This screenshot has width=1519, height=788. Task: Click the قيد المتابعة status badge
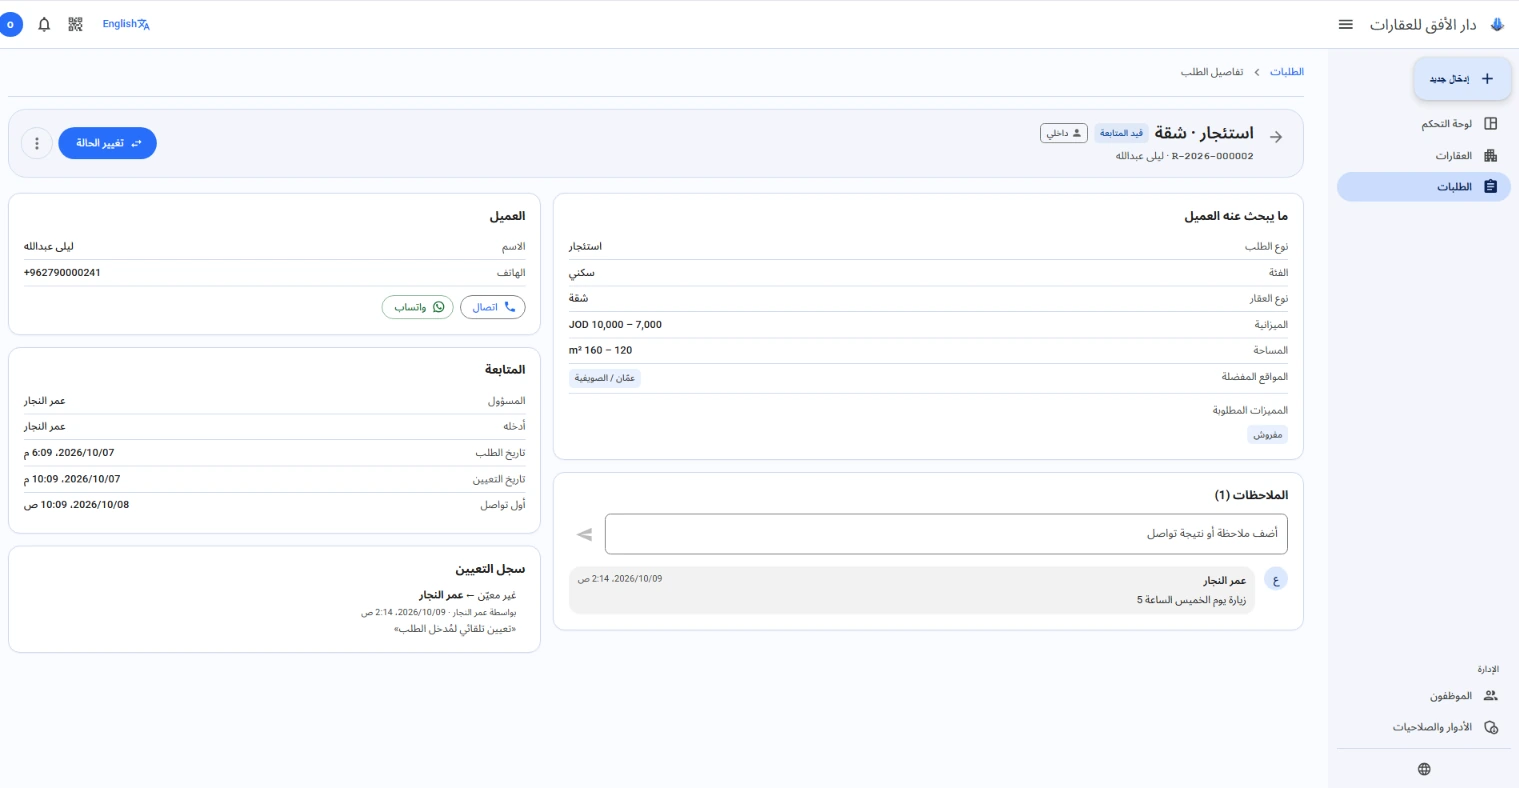click(x=1121, y=133)
